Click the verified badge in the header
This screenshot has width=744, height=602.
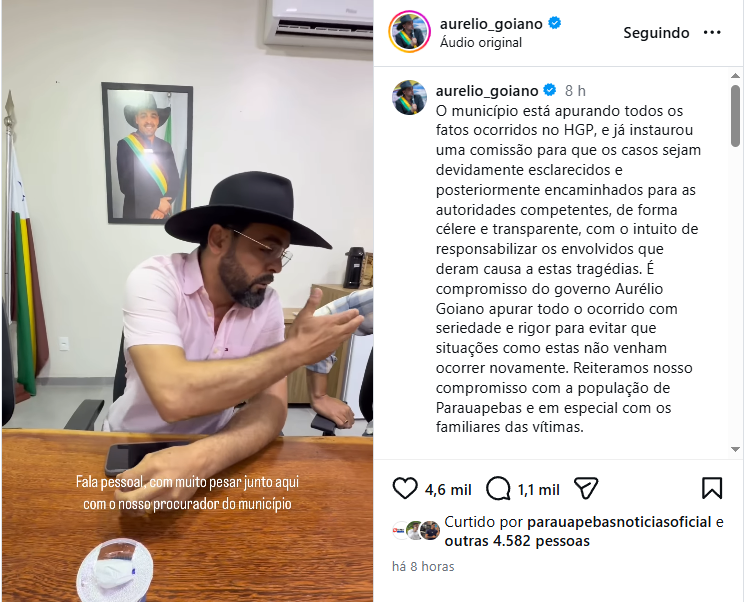click(x=554, y=23)
